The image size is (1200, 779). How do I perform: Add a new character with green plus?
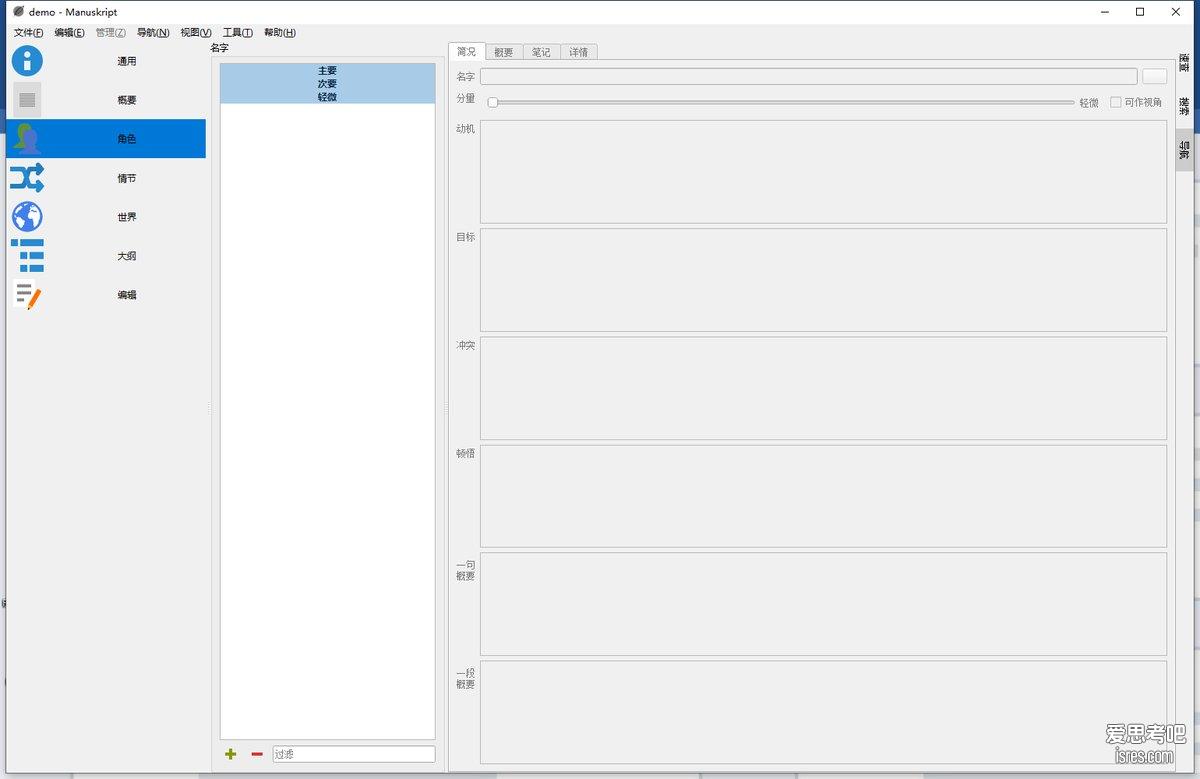[231, 754]
